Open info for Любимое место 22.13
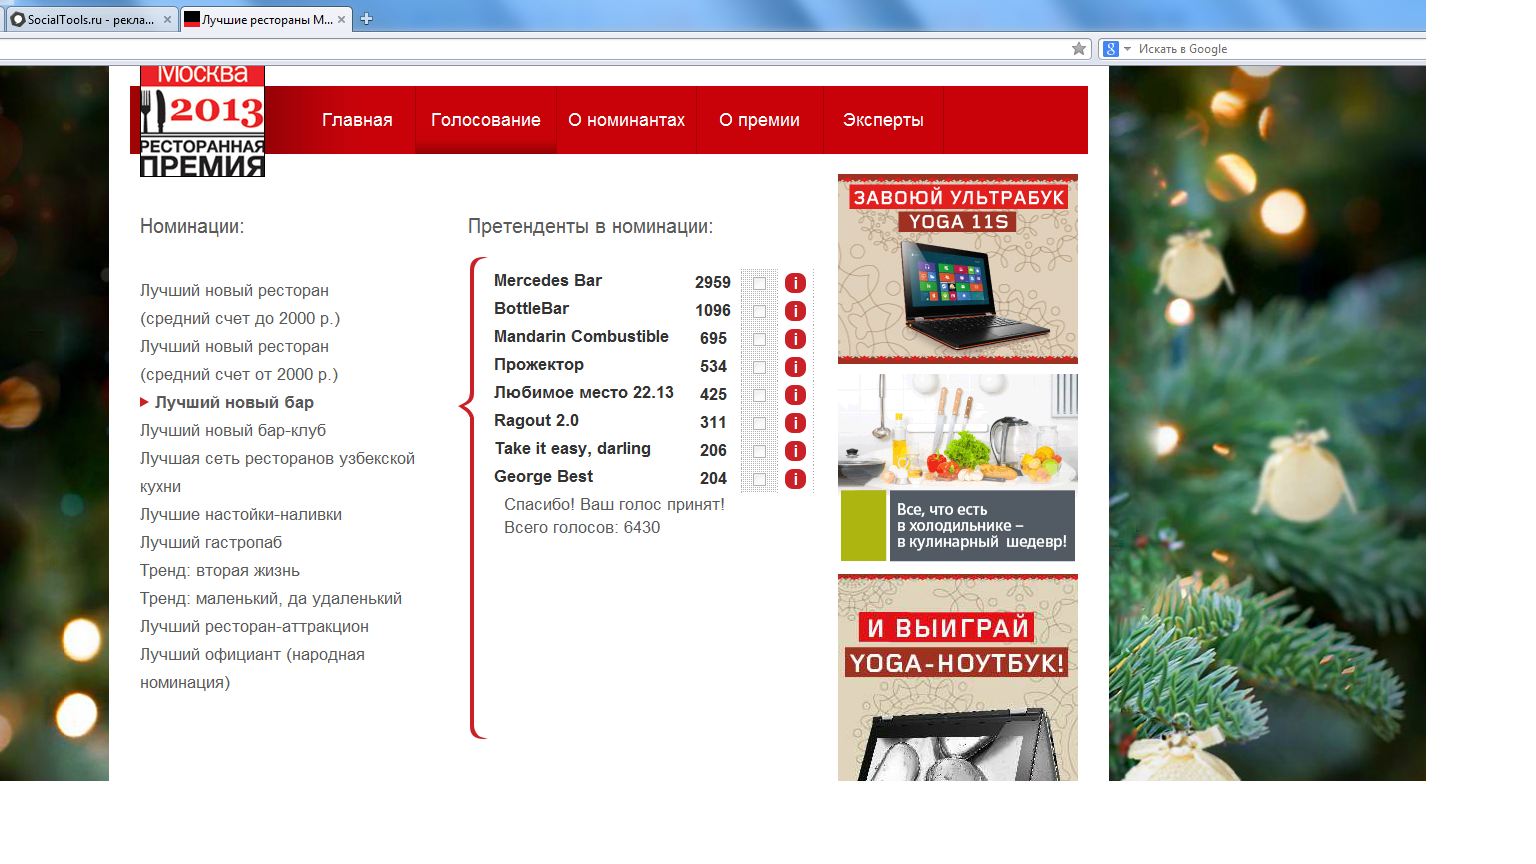Screen dimensions: 1536x864 (x=795, y=395)
